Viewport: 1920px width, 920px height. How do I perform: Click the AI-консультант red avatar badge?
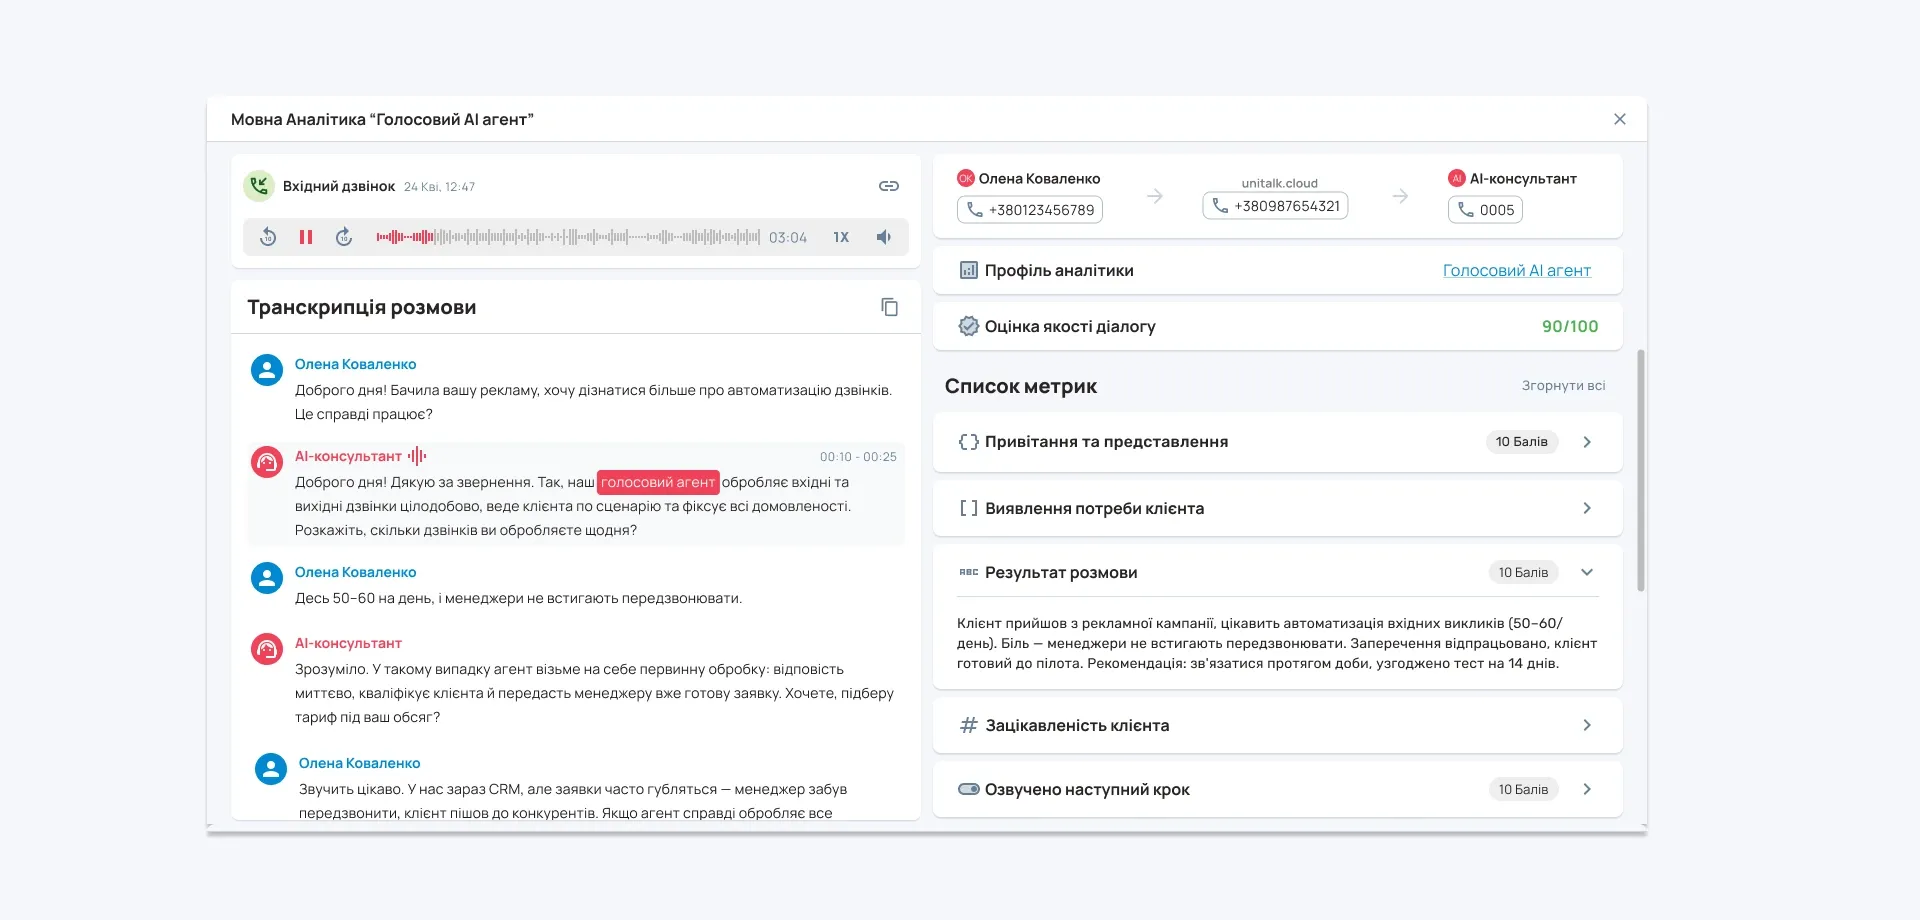[x=1457, y=178]
